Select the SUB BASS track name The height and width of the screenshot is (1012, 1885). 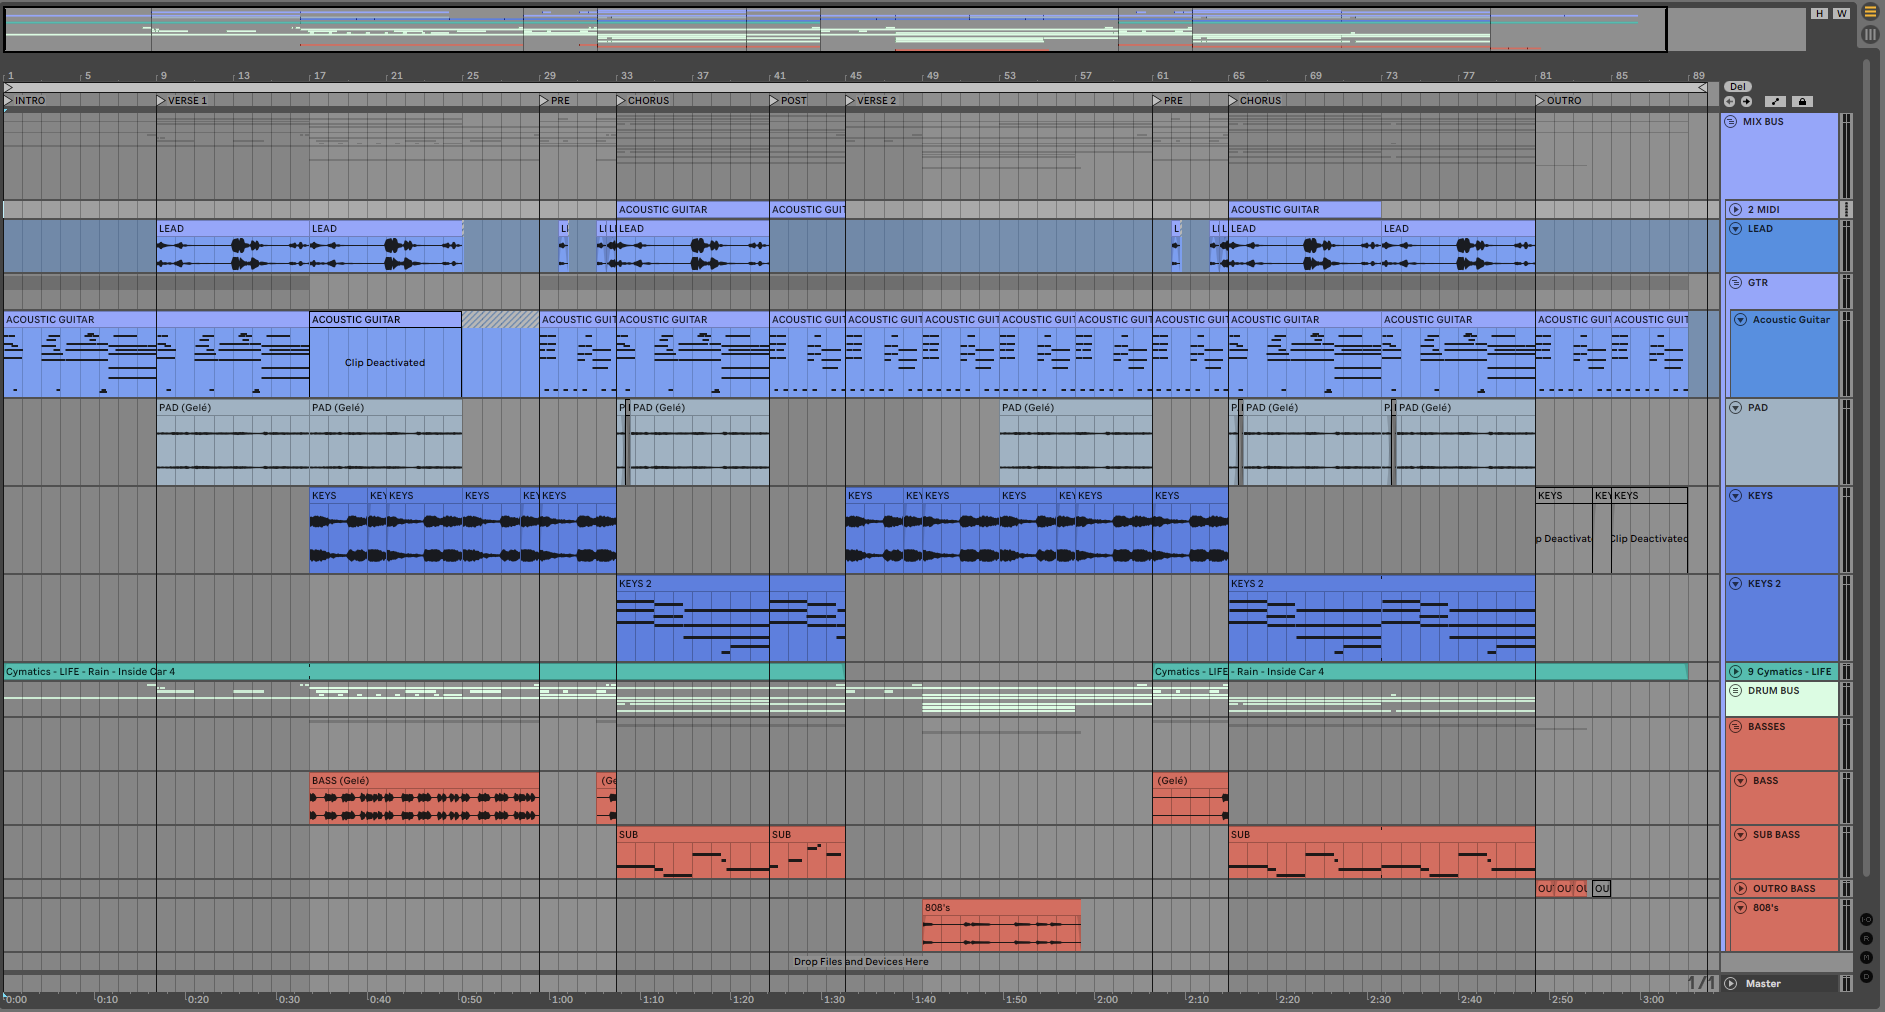click(x=1776, y=835)
